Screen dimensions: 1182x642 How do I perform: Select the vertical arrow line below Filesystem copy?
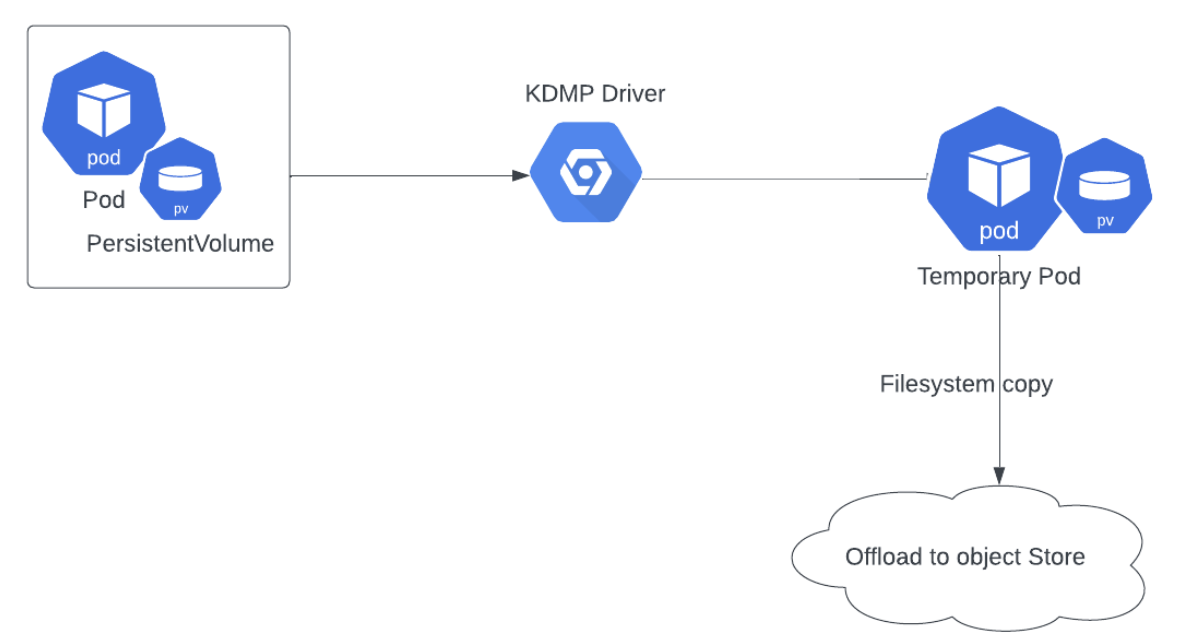(x=1000, y=430)
